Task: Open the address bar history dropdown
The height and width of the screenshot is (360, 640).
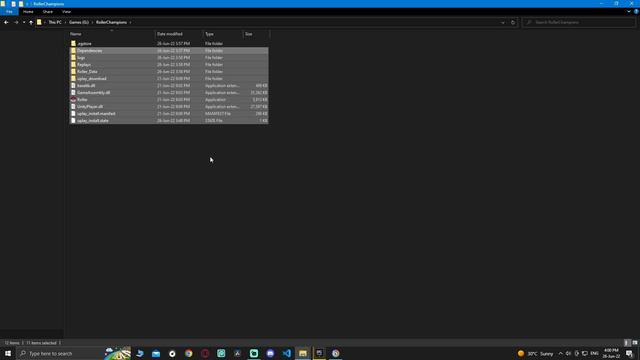Action: click(503, 22)
